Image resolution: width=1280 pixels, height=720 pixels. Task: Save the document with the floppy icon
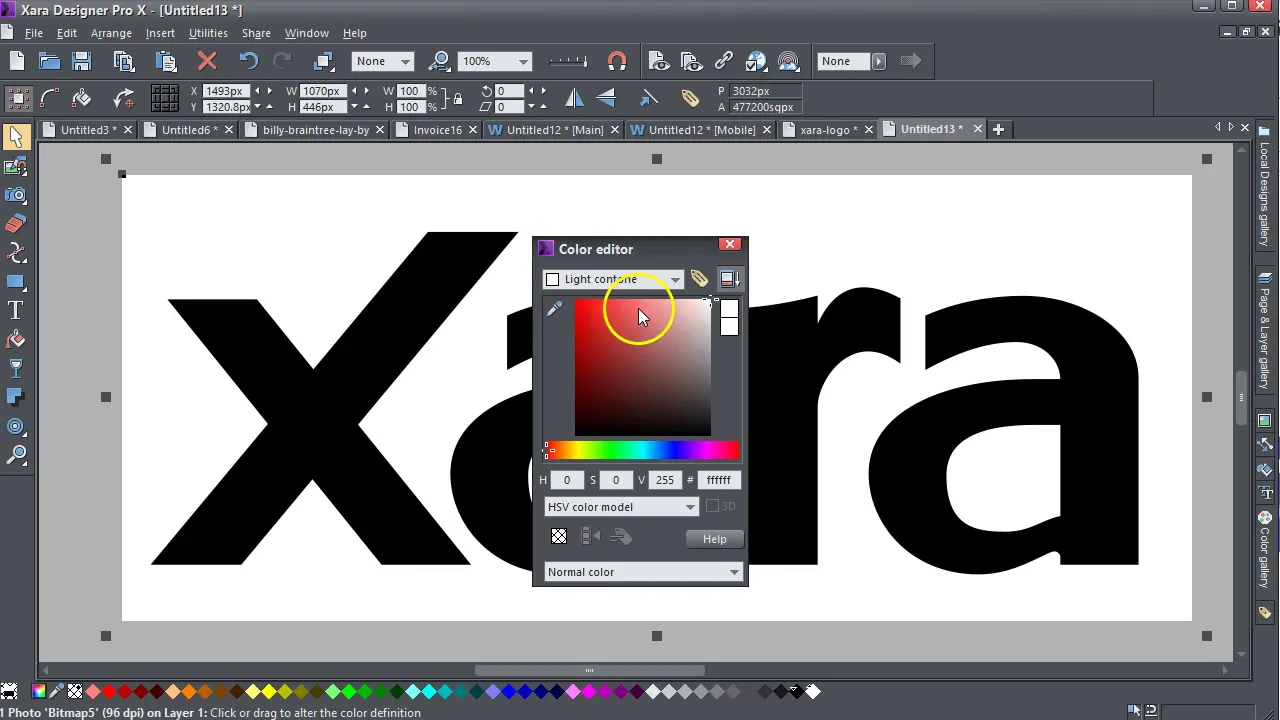pos(82,61)
